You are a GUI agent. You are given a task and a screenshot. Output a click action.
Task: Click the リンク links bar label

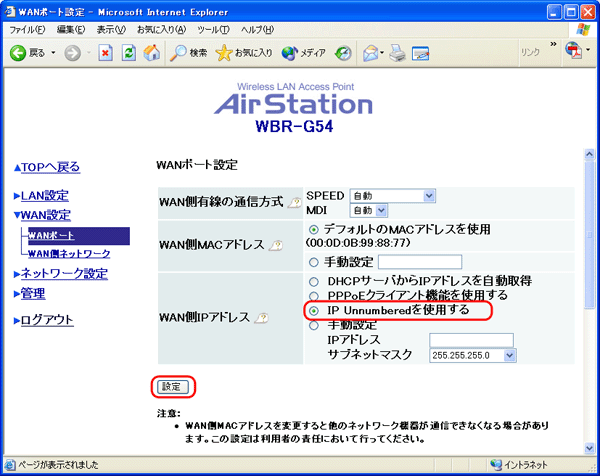530,52
